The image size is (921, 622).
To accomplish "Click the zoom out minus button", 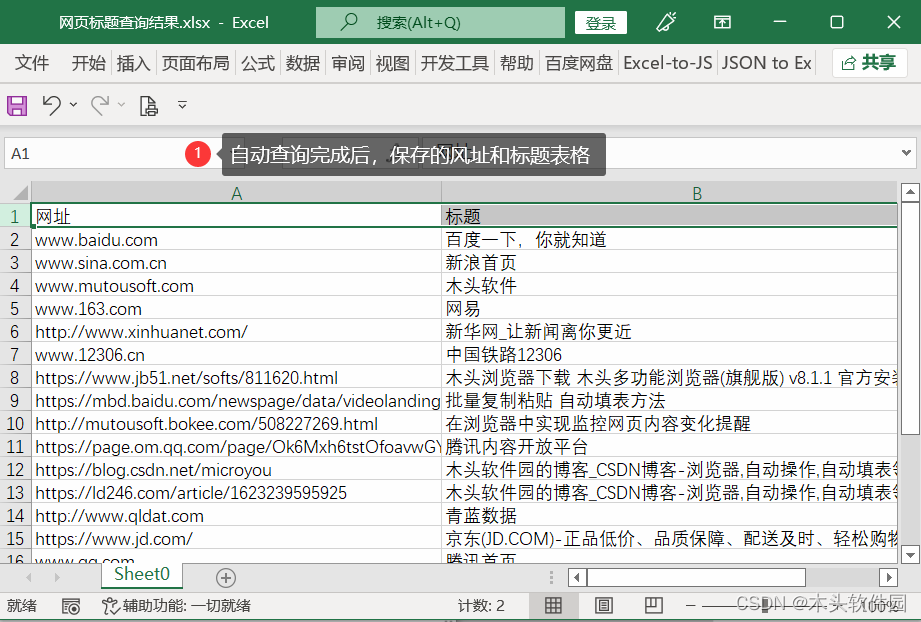I will pos(691,606).
